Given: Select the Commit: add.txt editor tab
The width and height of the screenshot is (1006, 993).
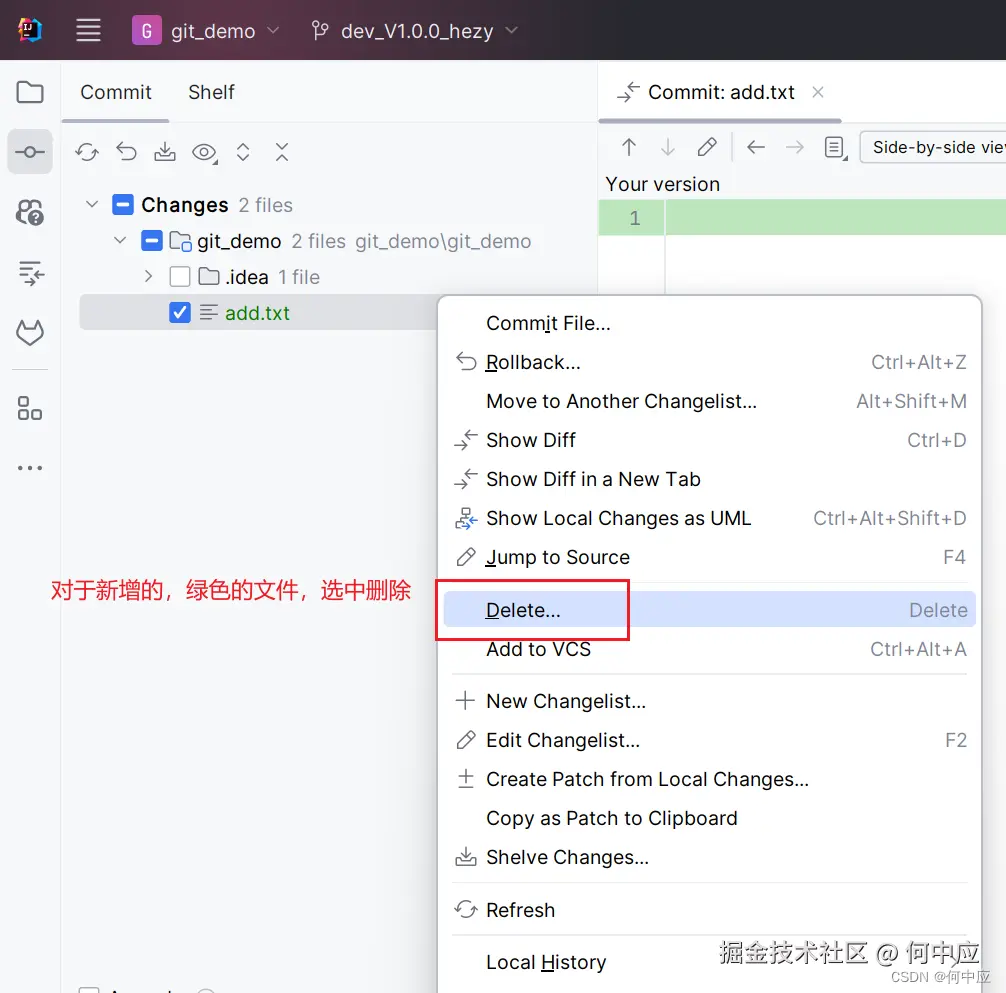Looking at the screenshot, I should [x=720, y=92].
